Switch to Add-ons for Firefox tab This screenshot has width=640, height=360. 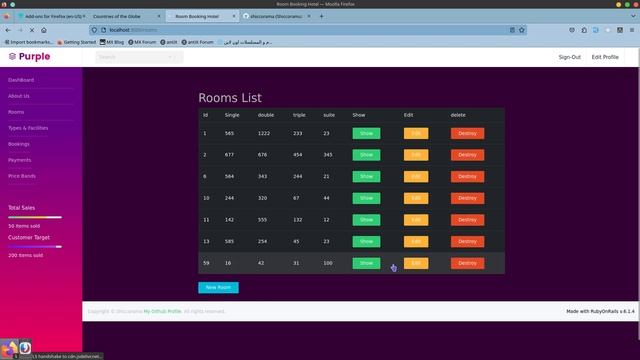coord(51,16)
